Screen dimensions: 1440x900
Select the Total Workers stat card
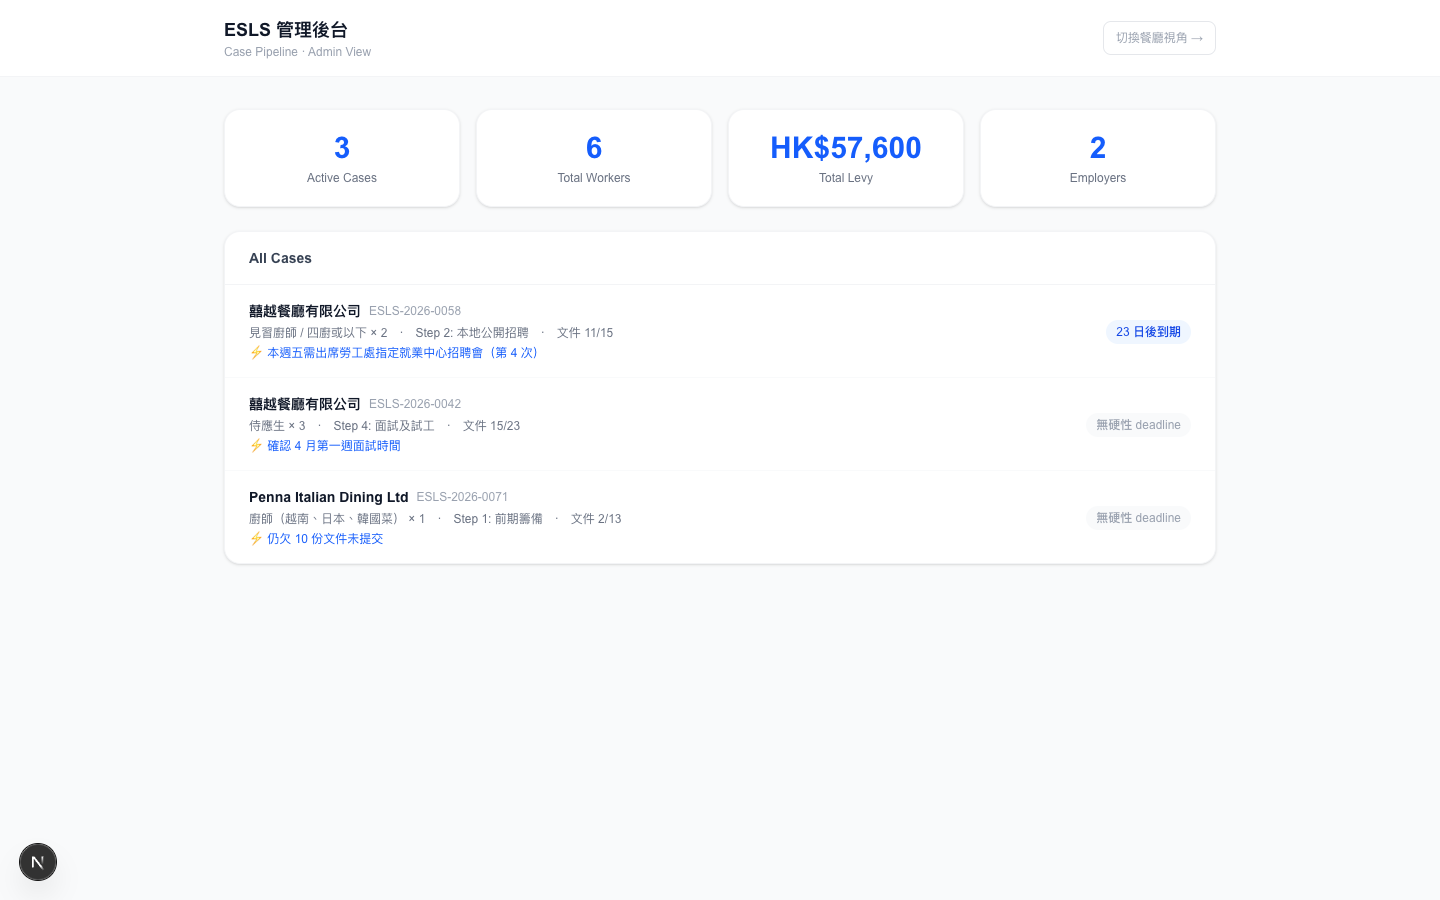[x=594, y=158]
